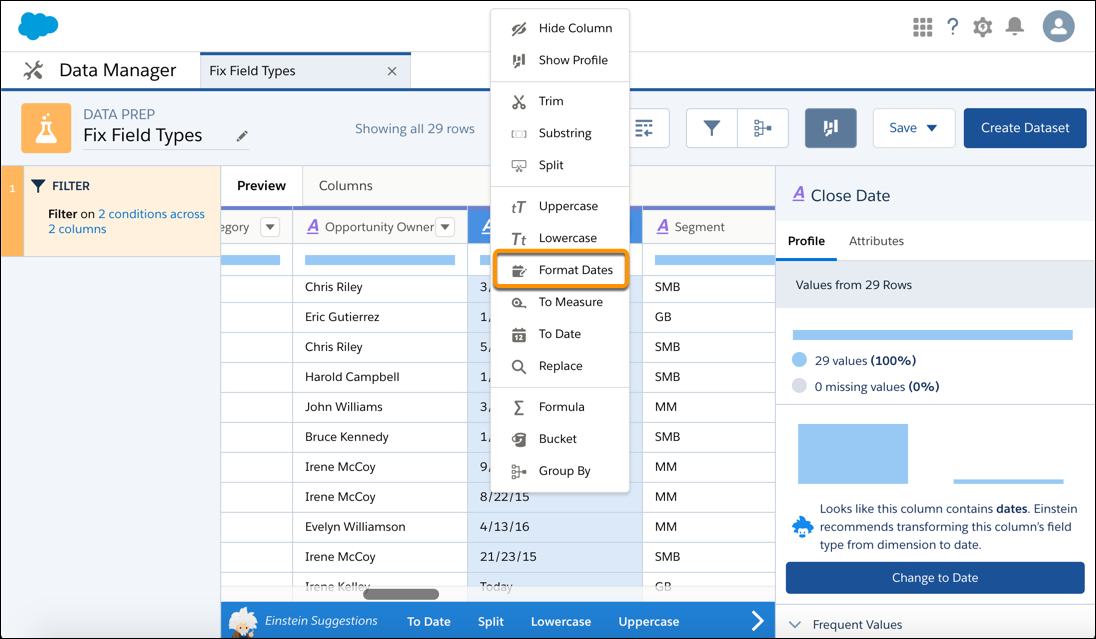Edit recipe name with pencil icon

click(x=242, y=136)
